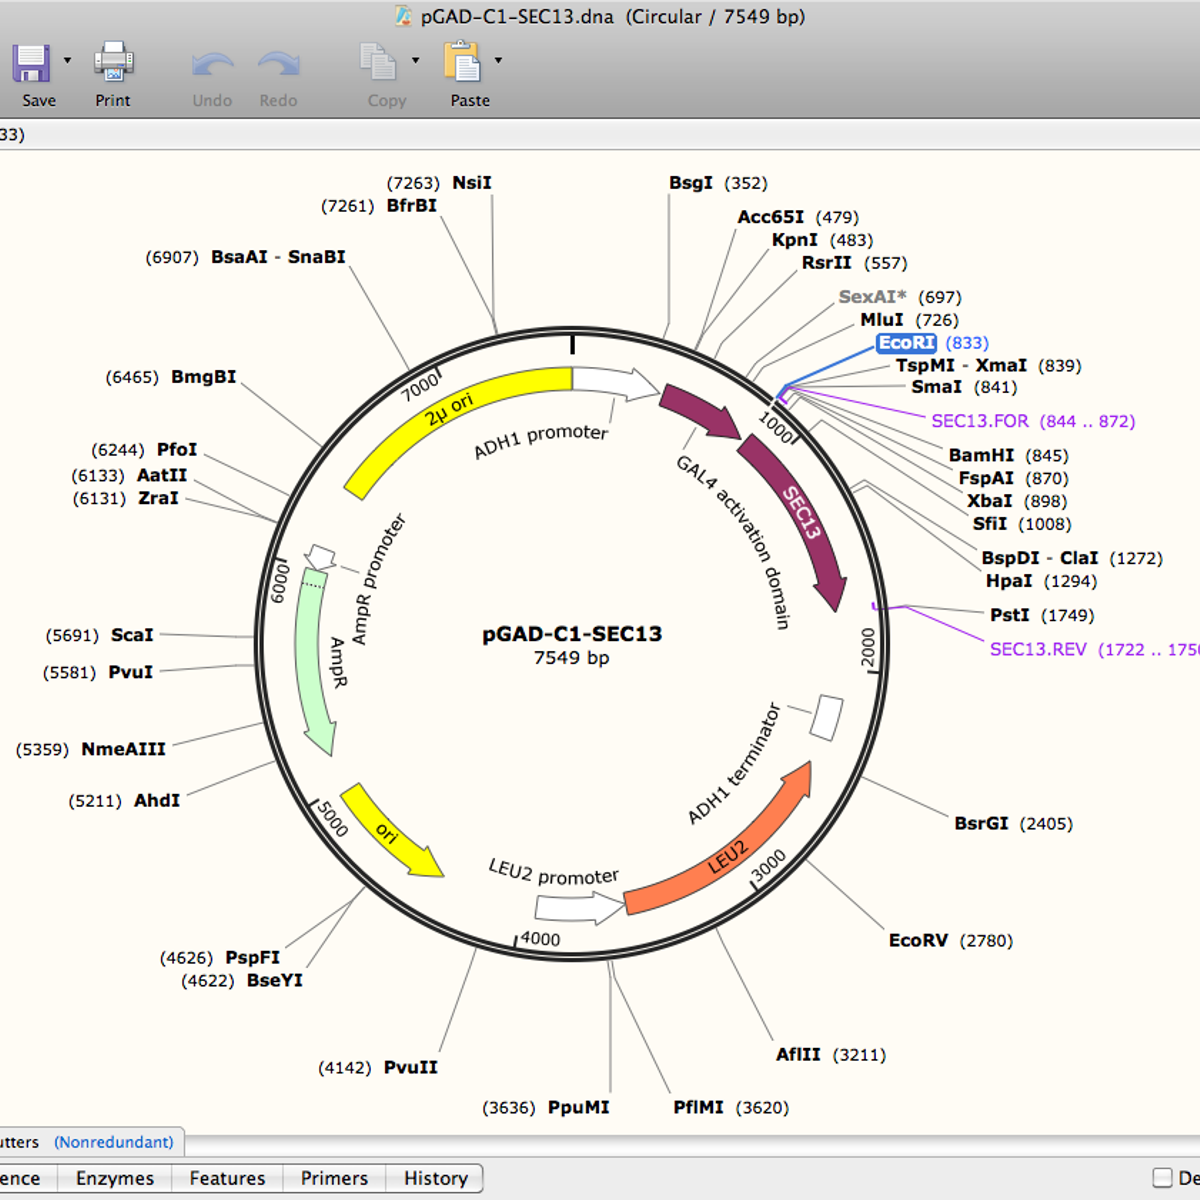
Task: Go to the Primers tab
Action: 334,1178
